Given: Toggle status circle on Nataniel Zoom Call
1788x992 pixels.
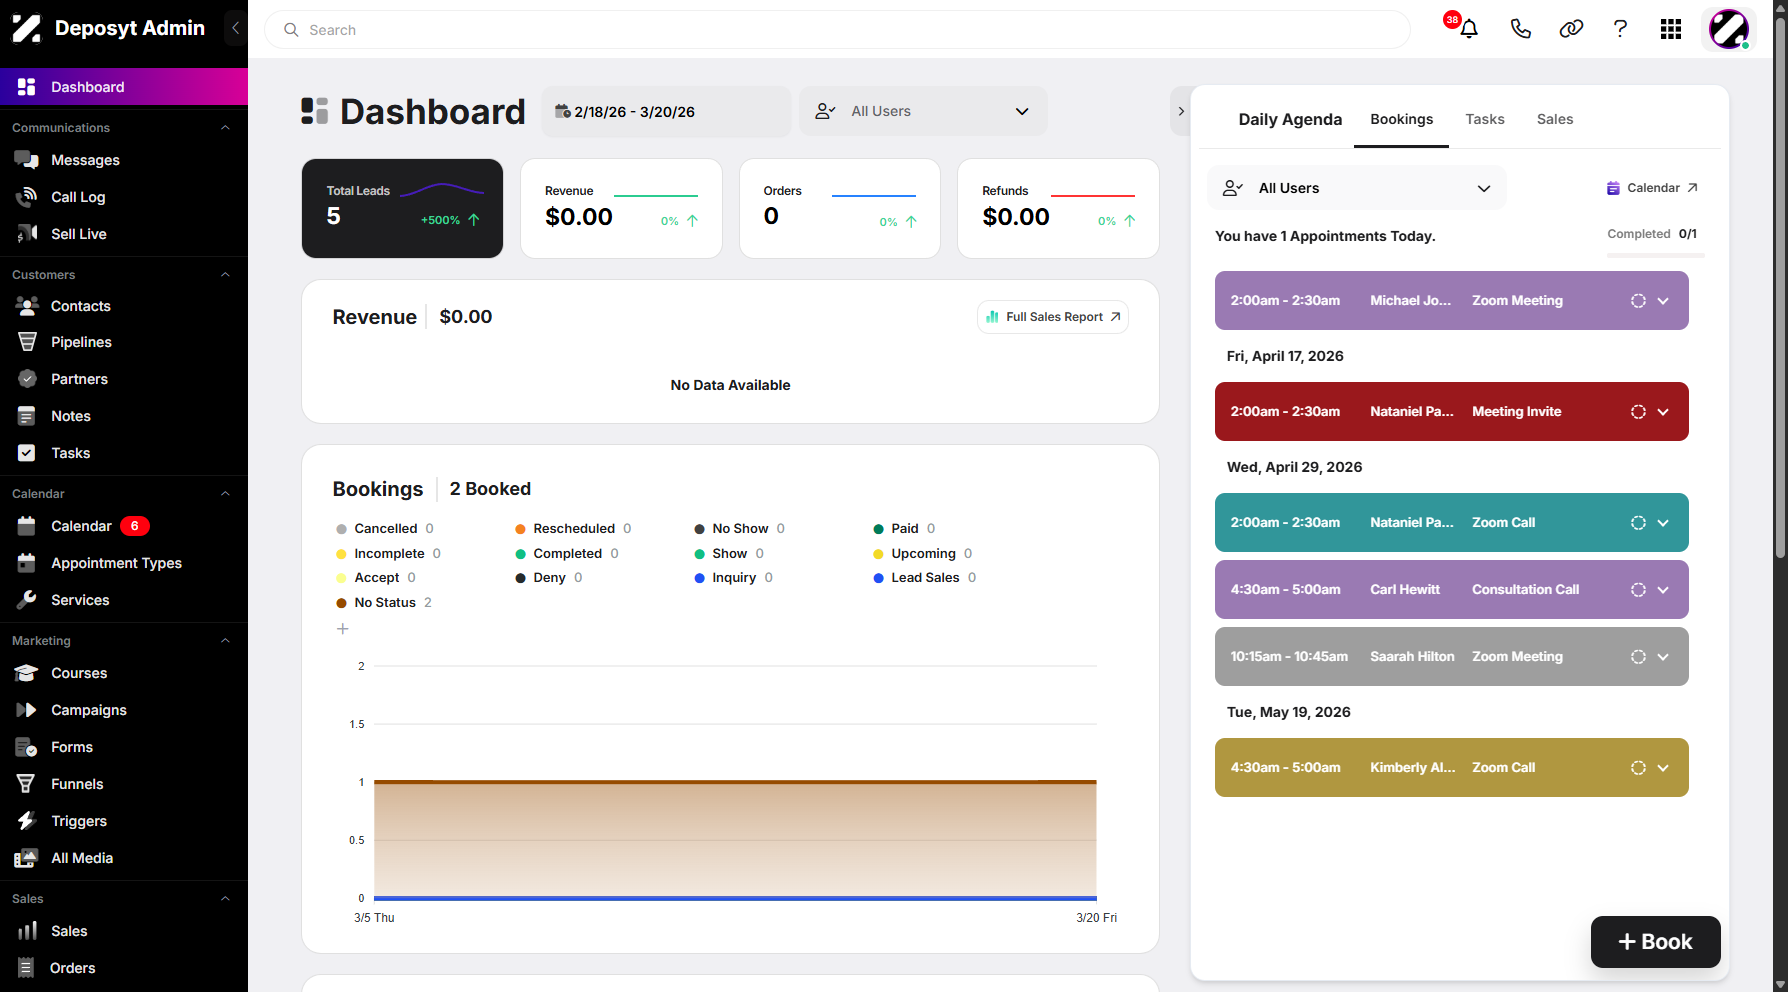Looking at the screenshot, I should pyautogui.click(x=1638, y=523).
